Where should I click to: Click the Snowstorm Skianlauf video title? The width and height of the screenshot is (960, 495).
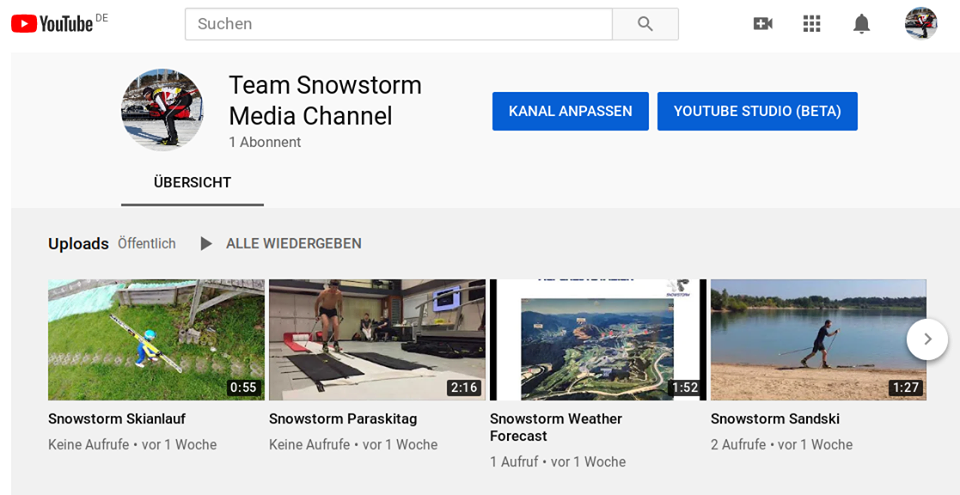pyautogui.click(x=117, y=419)
